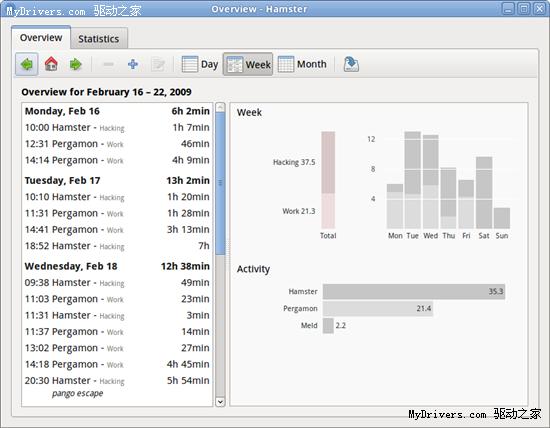Jump to today with the home icon

51,64
